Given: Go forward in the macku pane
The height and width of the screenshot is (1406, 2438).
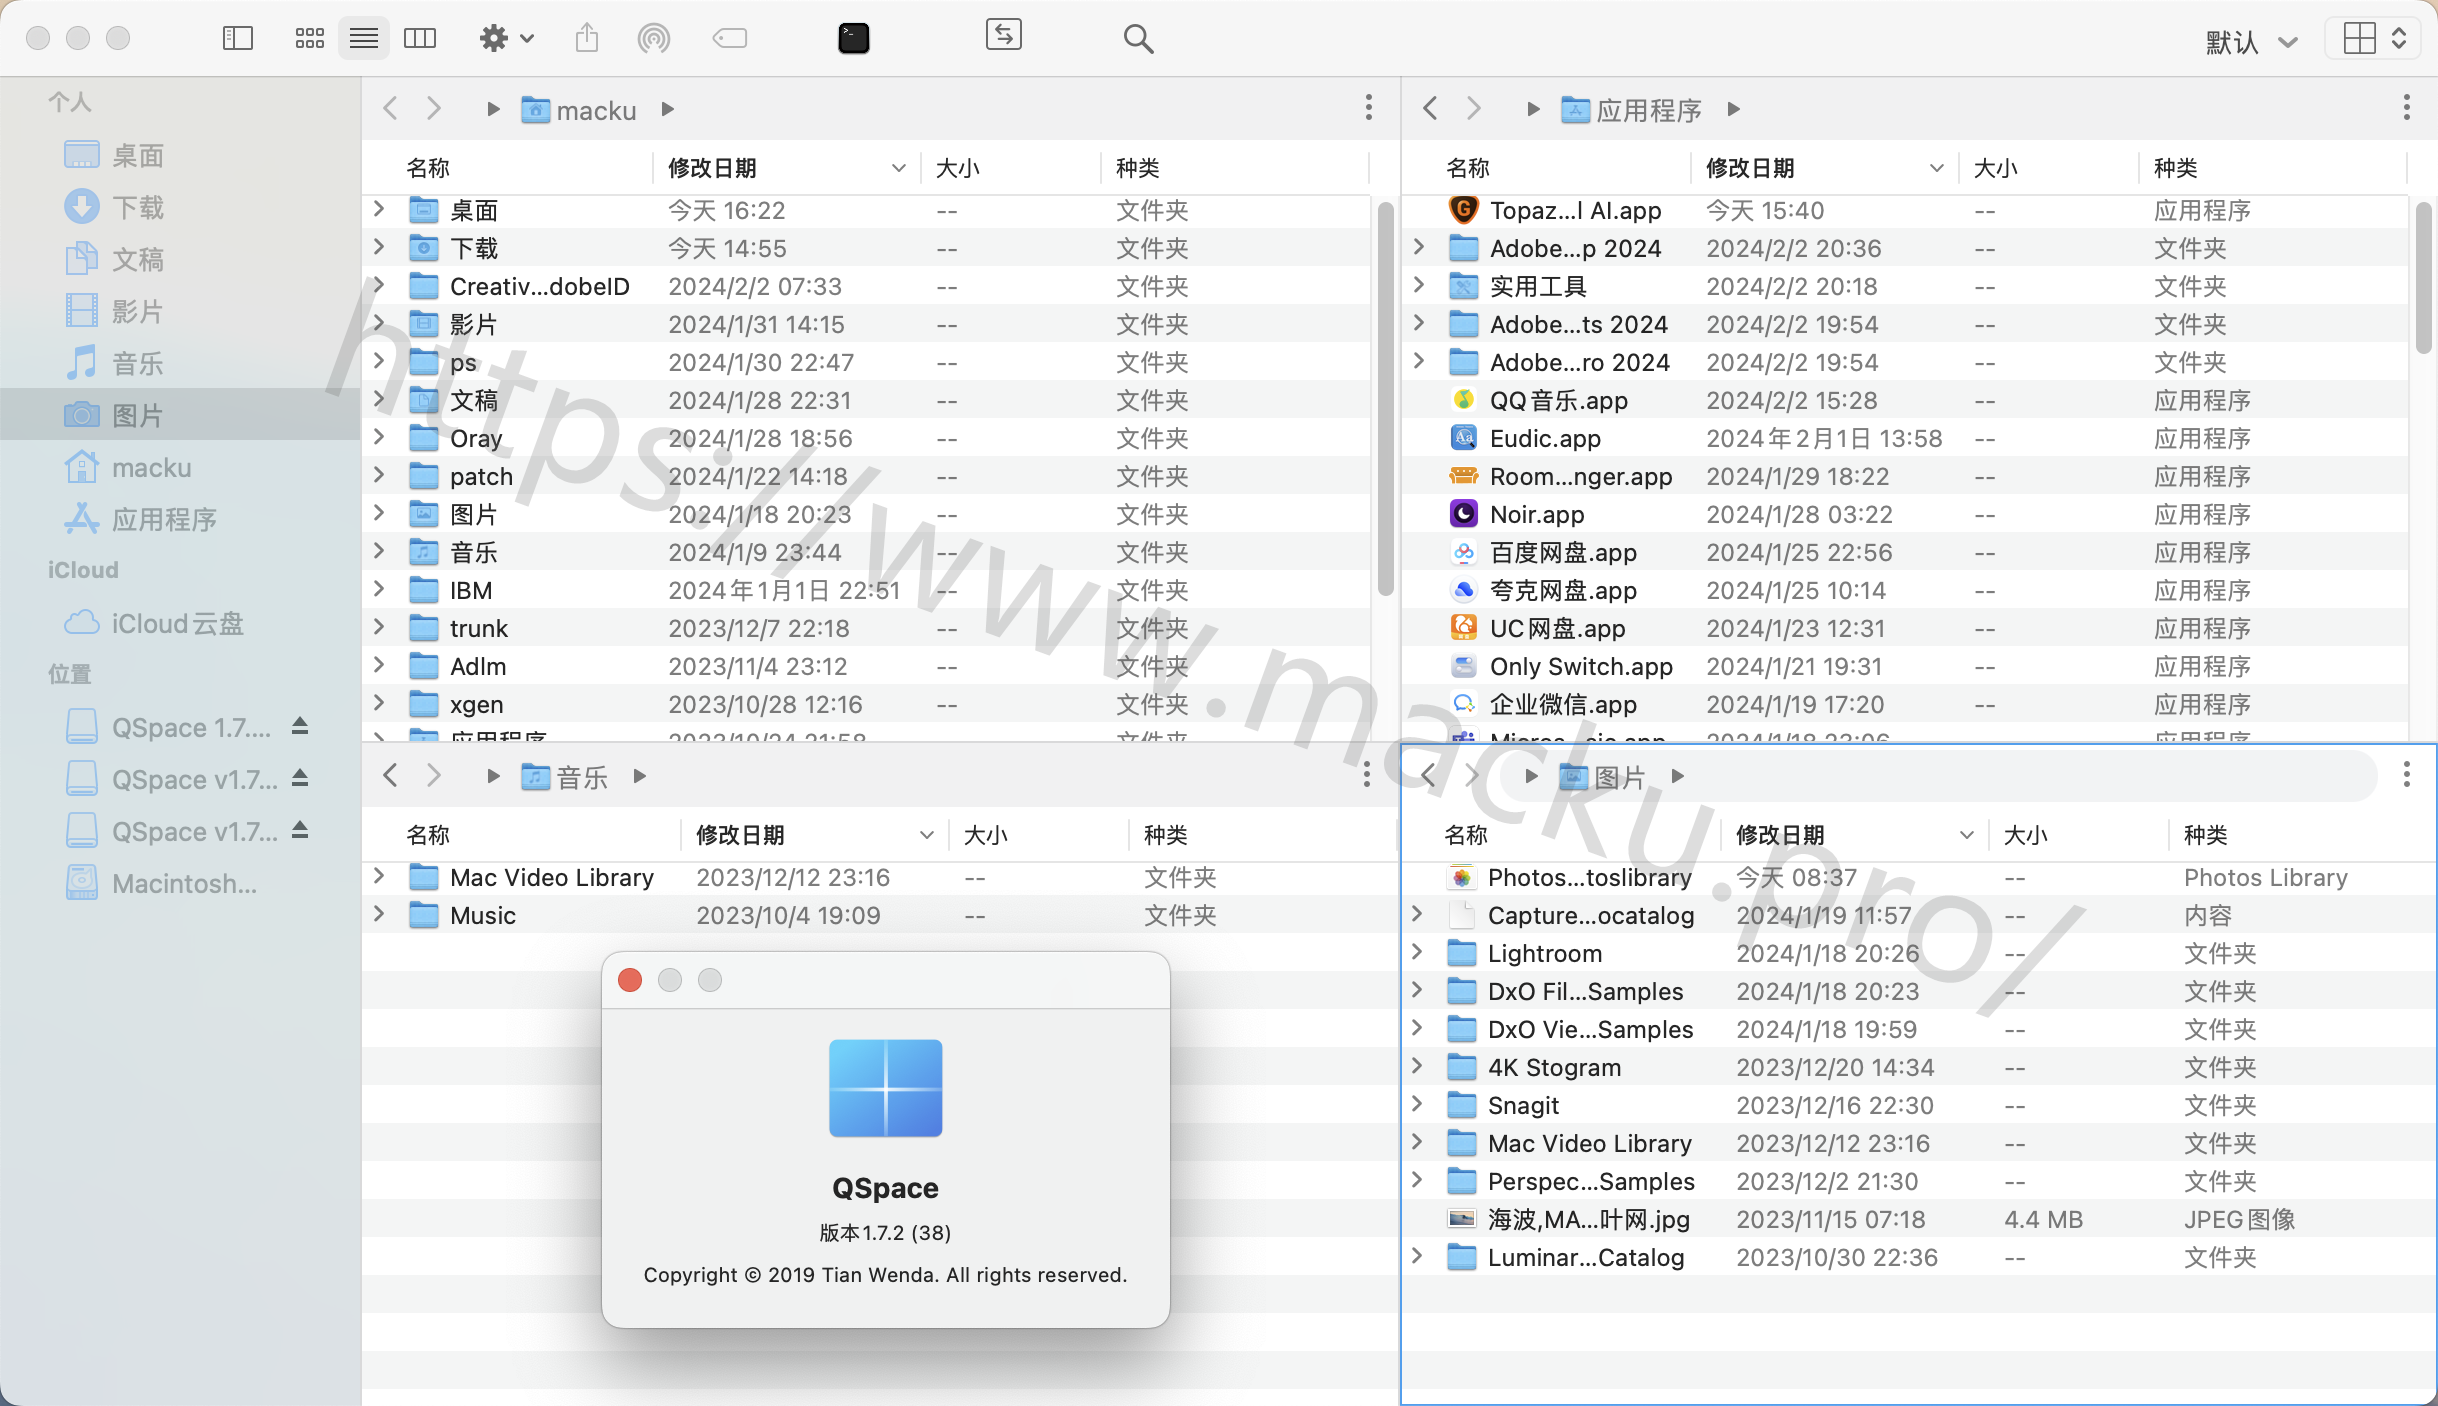Looking at the screenshot, I should pos(433,108).
